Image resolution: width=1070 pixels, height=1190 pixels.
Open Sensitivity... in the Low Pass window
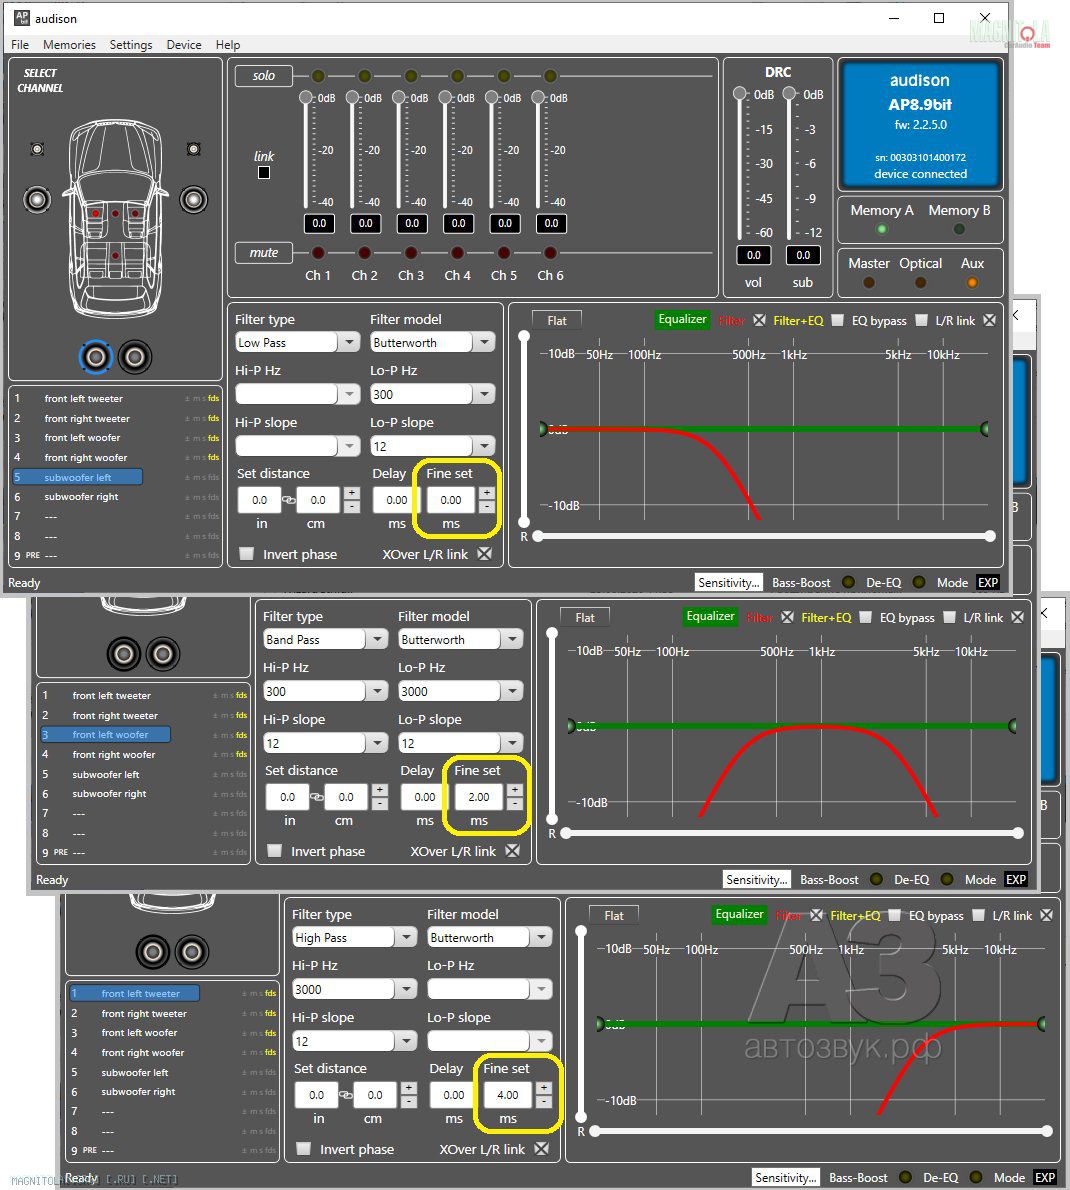tap(729, 582)
